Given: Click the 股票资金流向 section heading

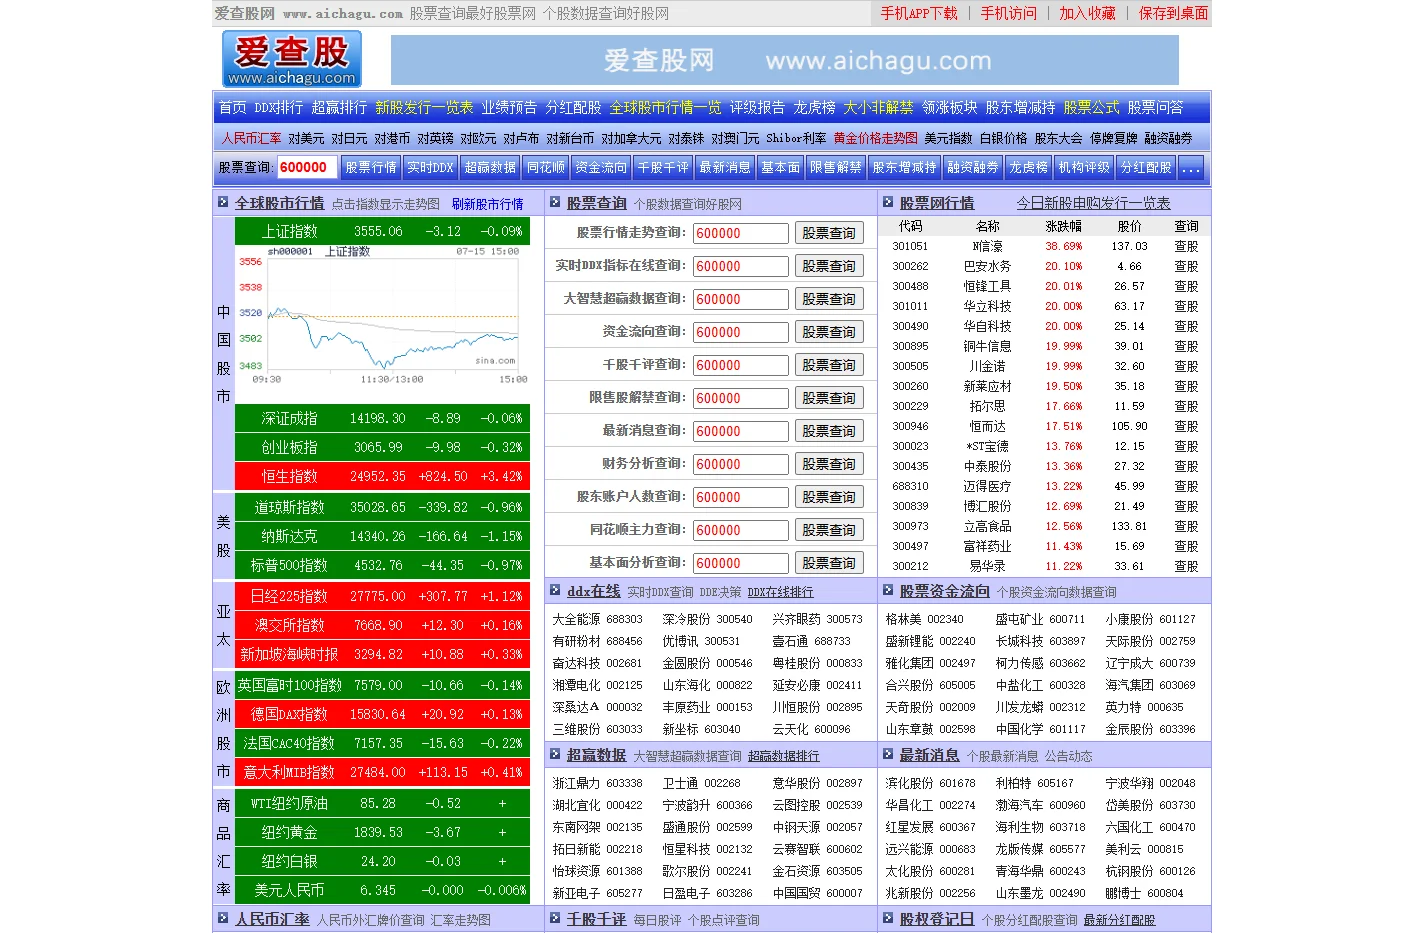Looking at the screenshot, I should click(944, 591).
